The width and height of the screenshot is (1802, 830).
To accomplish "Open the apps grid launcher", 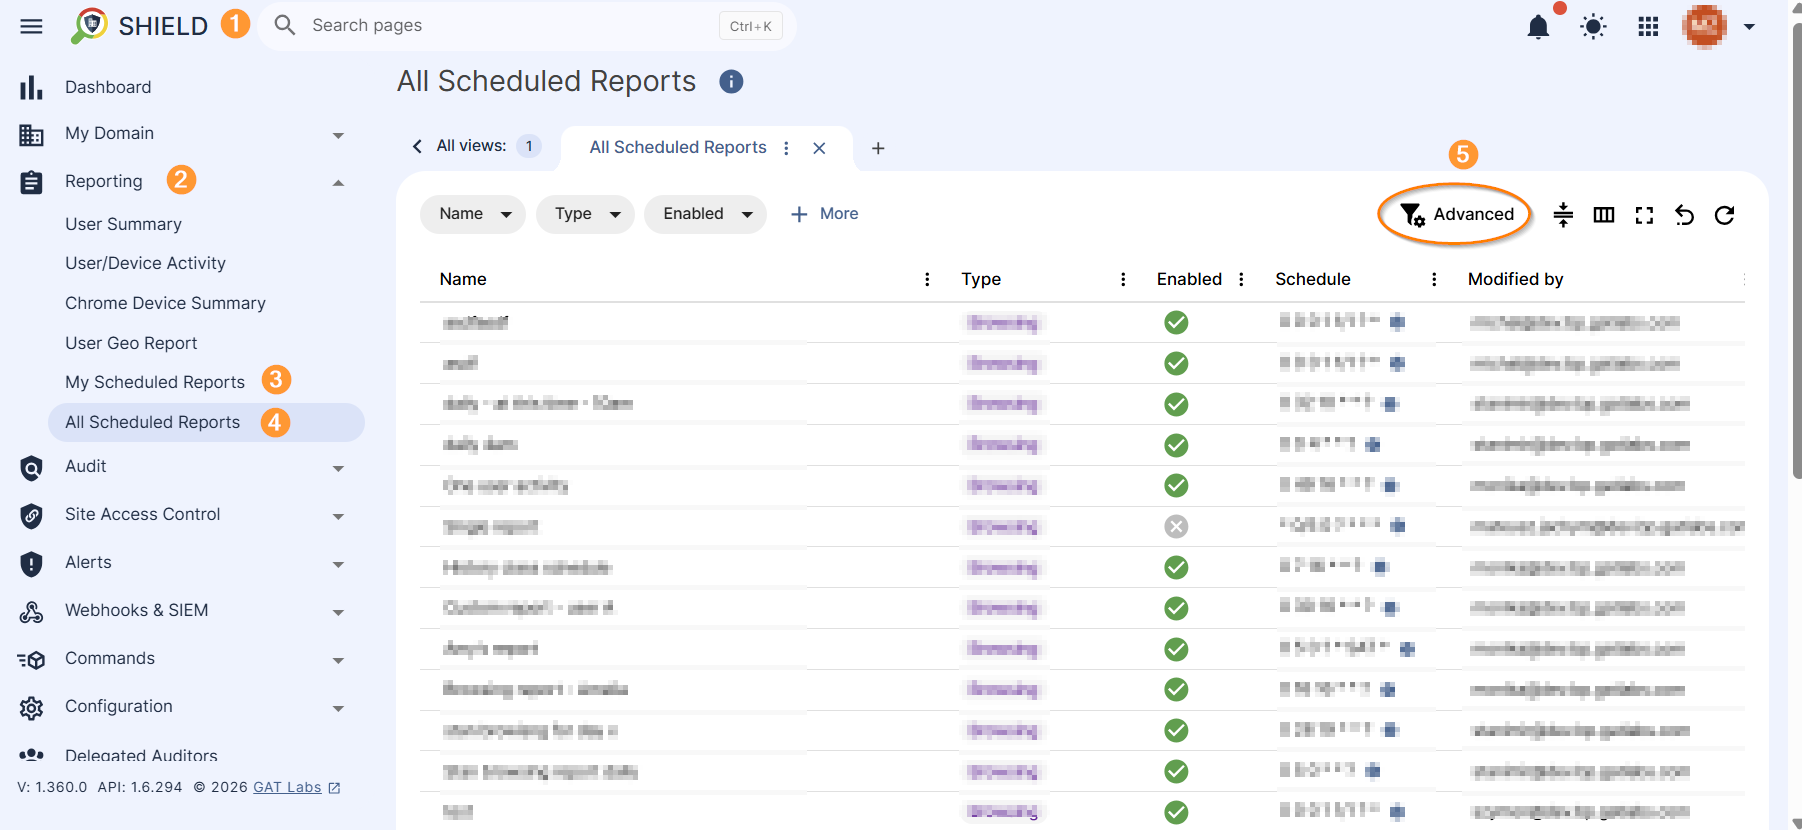I will click(x=1648, y=27).
